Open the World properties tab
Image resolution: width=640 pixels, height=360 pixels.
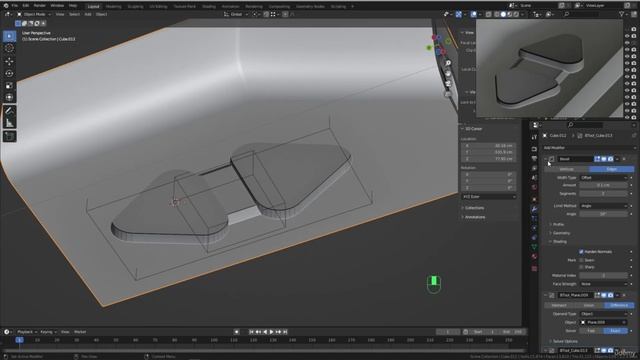(534, 188)
